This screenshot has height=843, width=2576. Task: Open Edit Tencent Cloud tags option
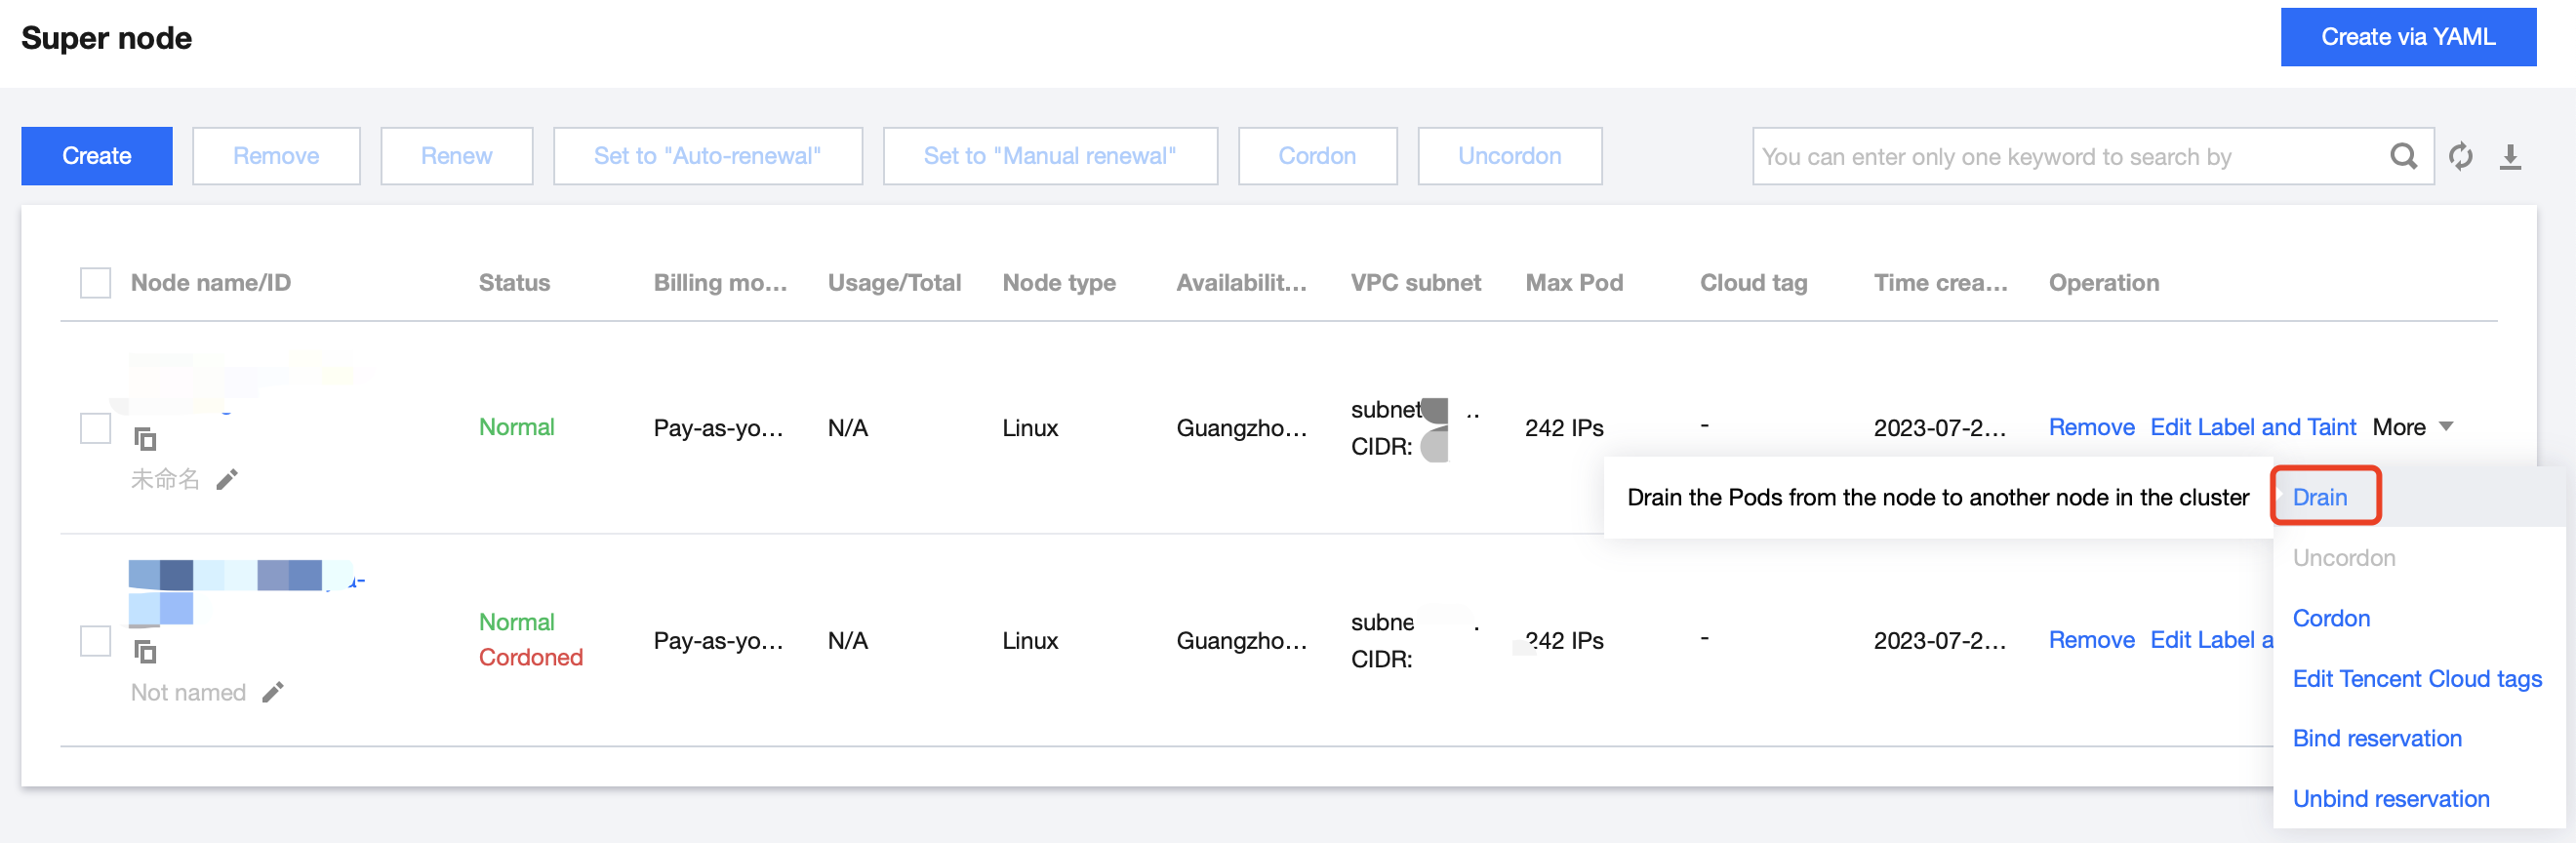pyautogui.click(x=2416, y=678)
